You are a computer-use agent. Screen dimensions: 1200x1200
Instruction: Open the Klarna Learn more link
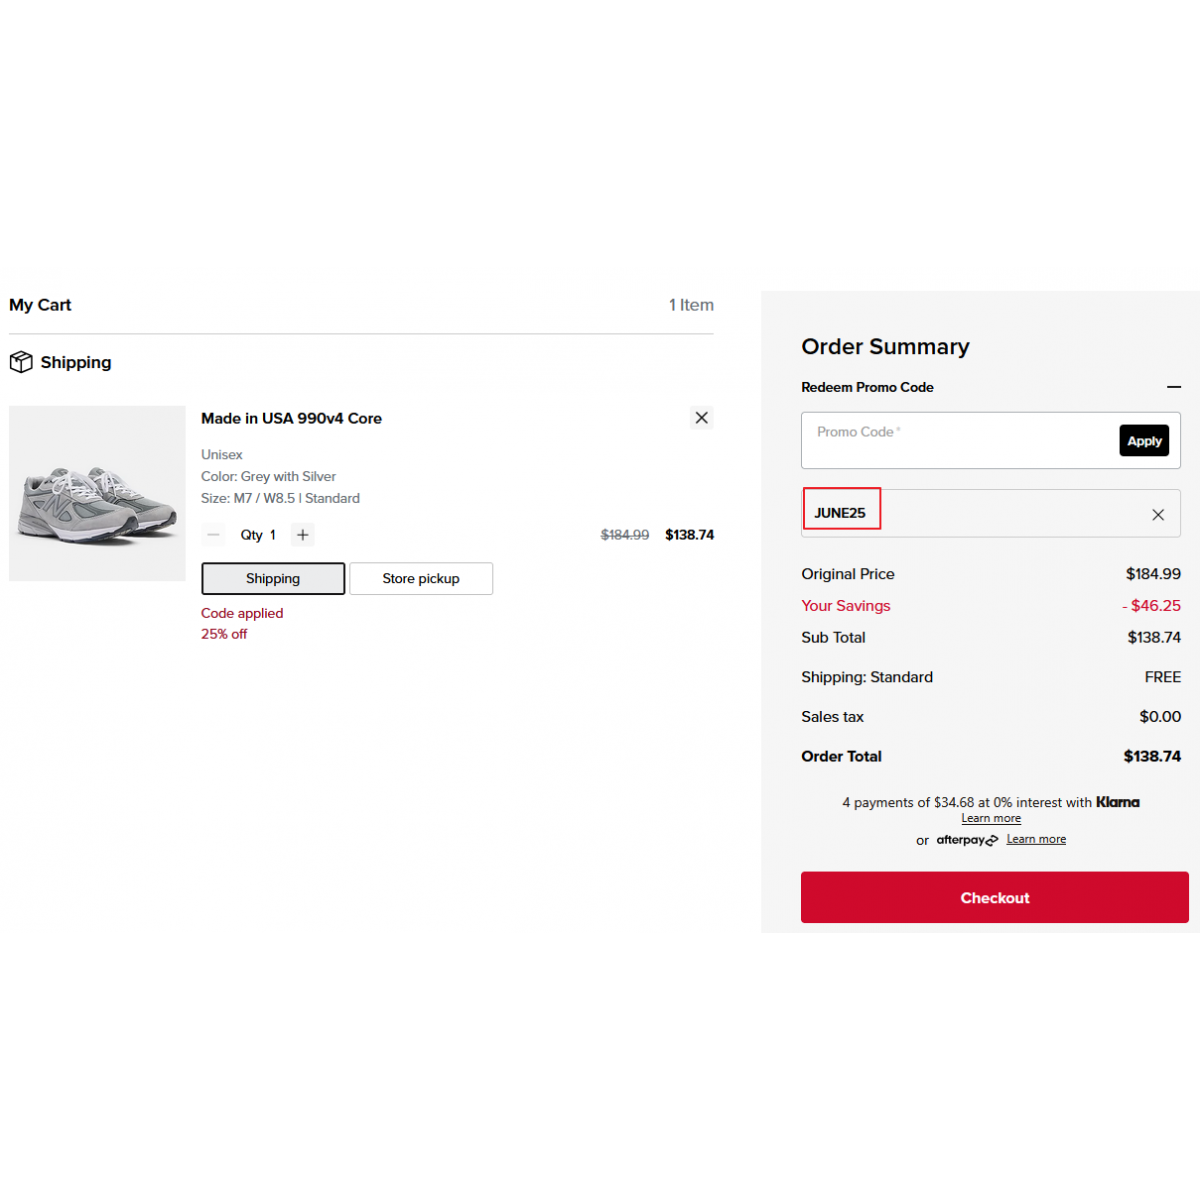991,818
